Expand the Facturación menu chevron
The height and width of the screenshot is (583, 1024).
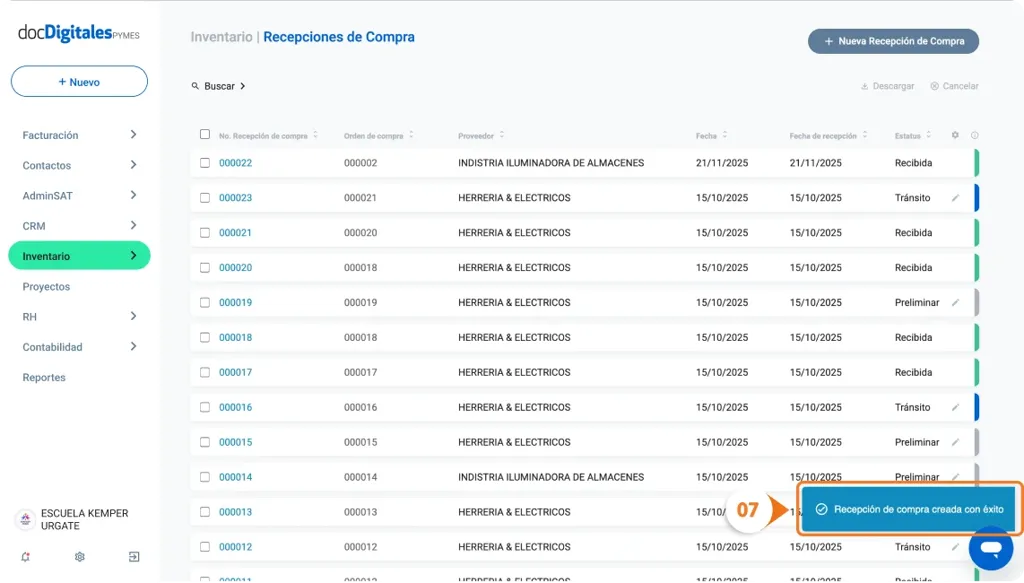[x=134, y=135]
